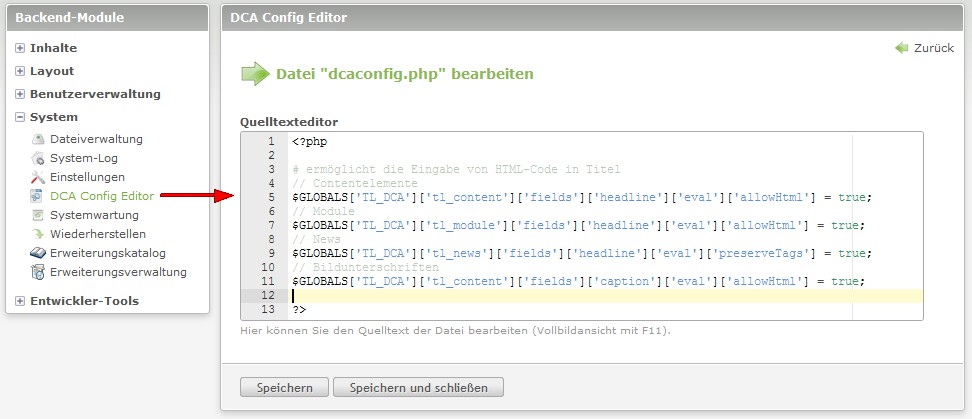Click the Erweiterungskatalog icon
The width and height of the screenshot is (972, 419).
38,253
